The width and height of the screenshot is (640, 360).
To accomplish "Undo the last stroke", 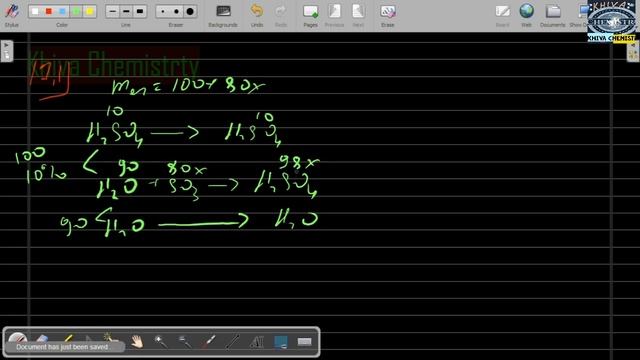I will click(257, 15).
